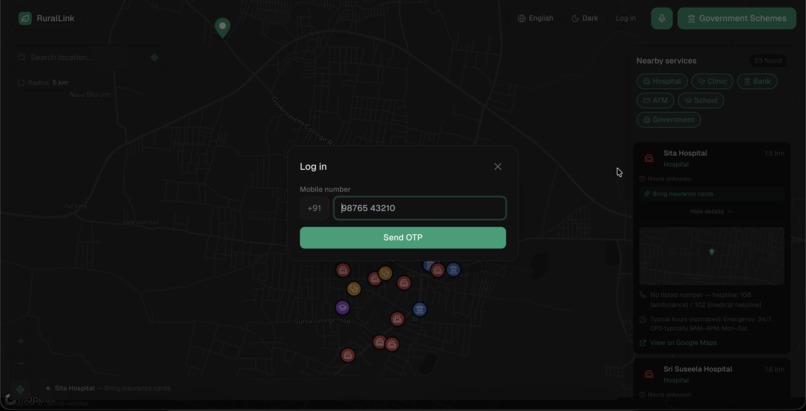Toggle the Hospital filter chip
Viewport: 806px width, 411px height.
coord(662,81)
